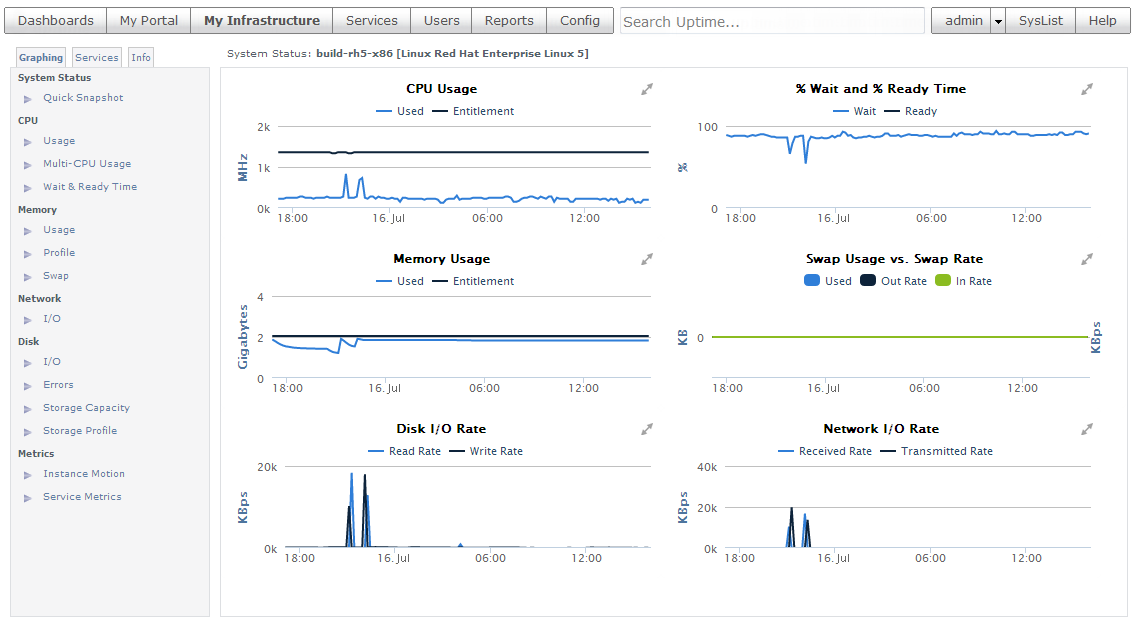The image size is (1134, 627).
Task: Click the arrow icon beside Storage Capacity
Action: pos(27,409)
